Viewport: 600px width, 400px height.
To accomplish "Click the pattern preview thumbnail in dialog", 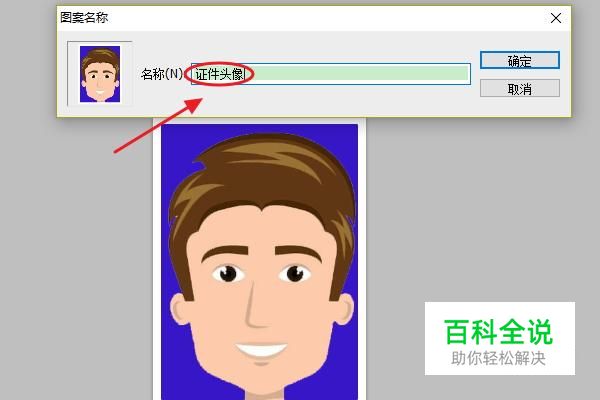I will pyautogui.click(x=100, y=74).
